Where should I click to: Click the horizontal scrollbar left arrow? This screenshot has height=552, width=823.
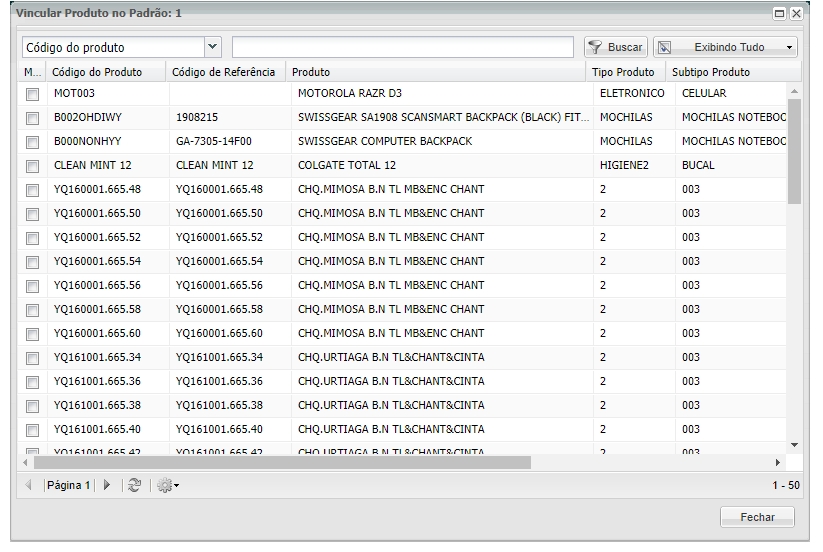(x=25, y=462)
